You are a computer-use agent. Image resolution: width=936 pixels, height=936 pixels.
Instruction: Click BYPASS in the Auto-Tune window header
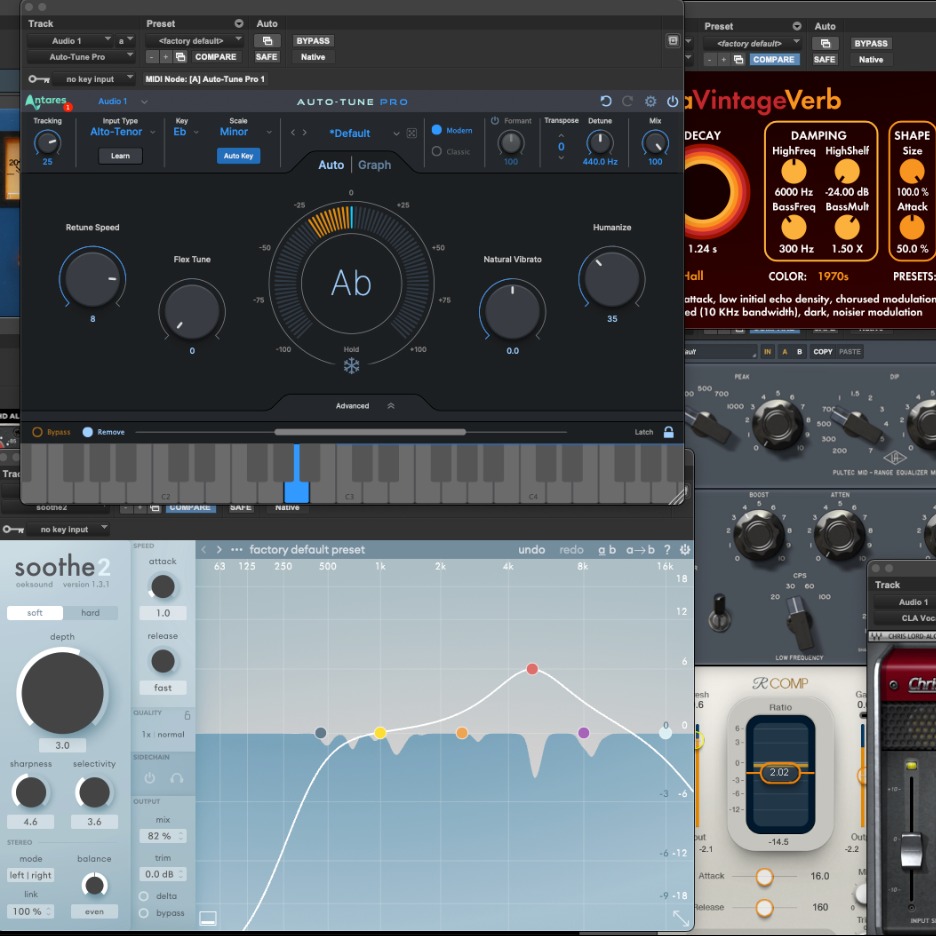(313, 41)
